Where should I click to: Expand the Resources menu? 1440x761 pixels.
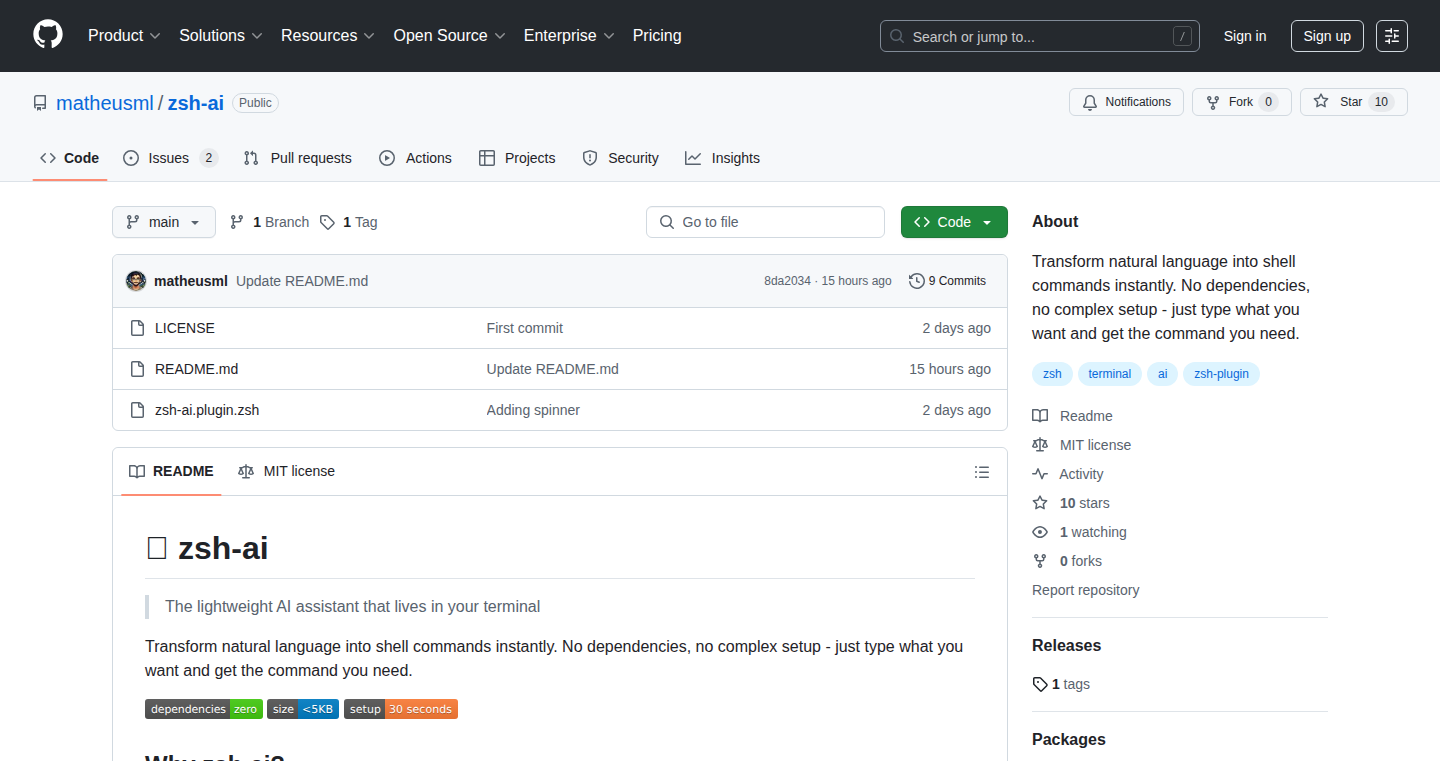[328, 36]
